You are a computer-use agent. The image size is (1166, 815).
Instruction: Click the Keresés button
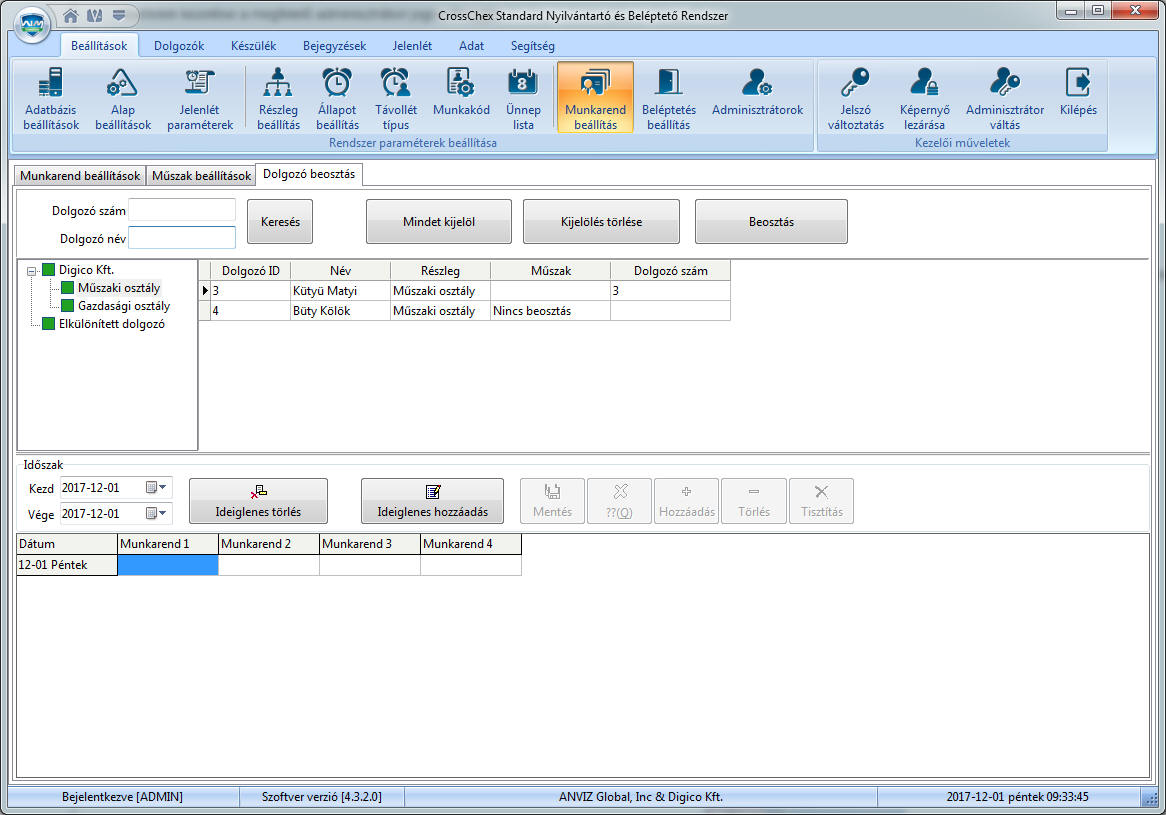280,222
